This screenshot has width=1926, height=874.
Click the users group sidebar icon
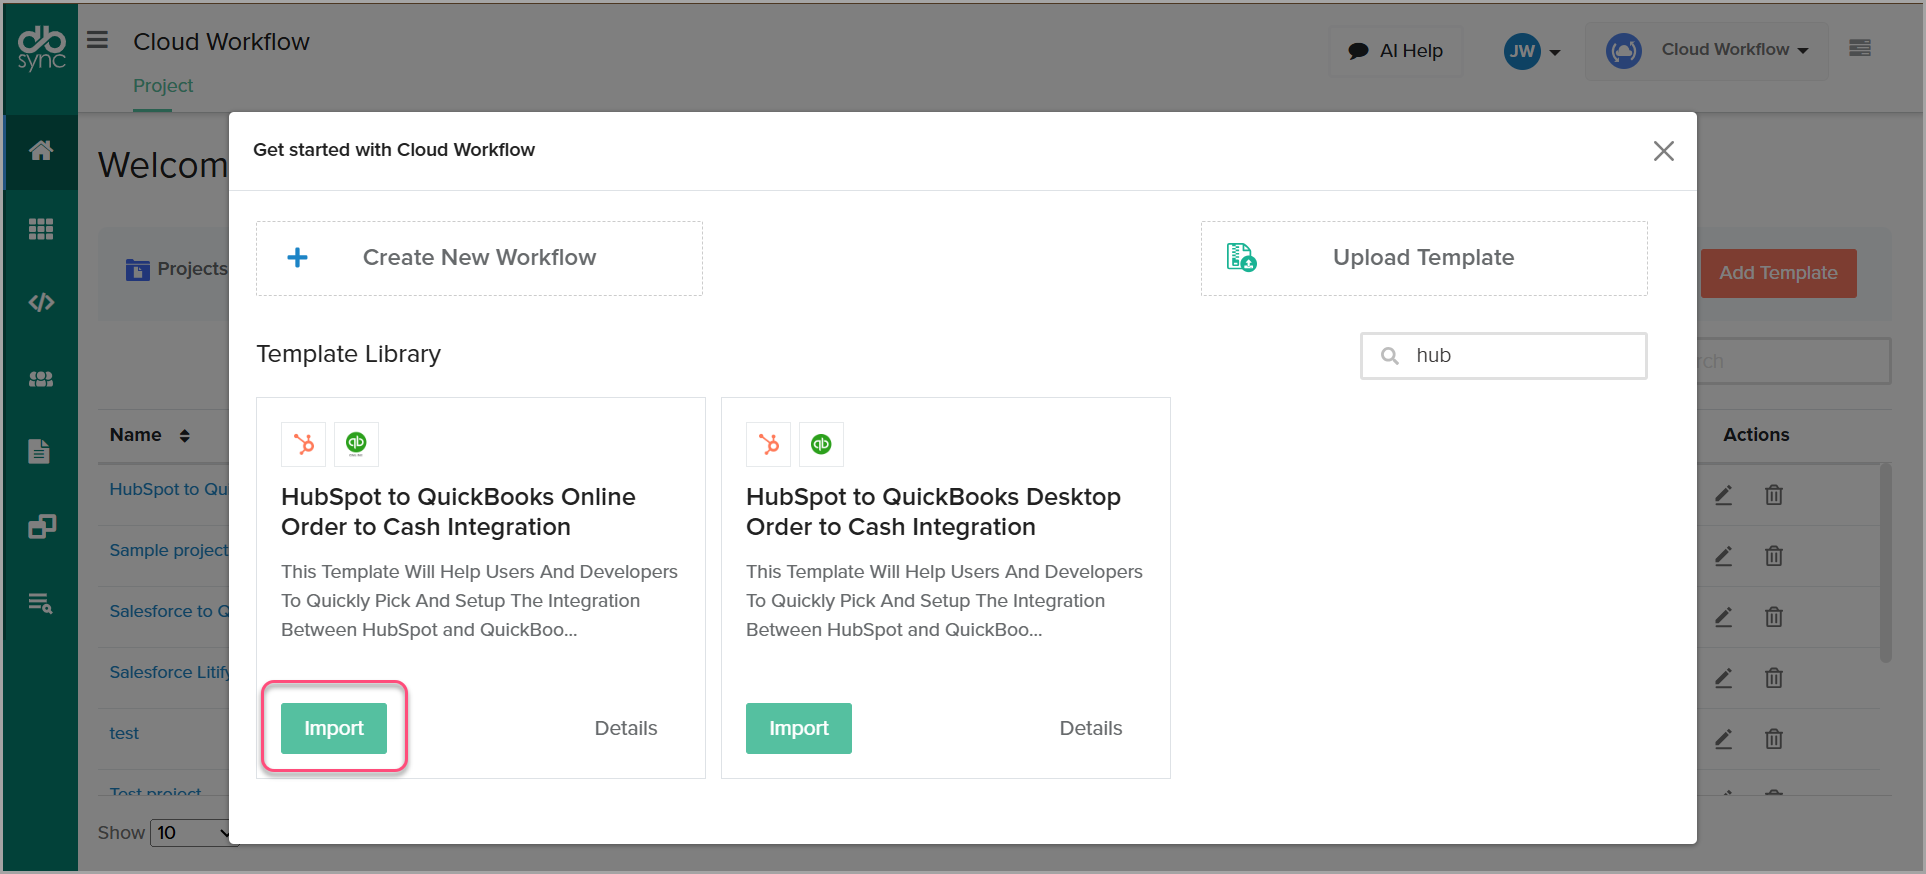pos(41,379)
